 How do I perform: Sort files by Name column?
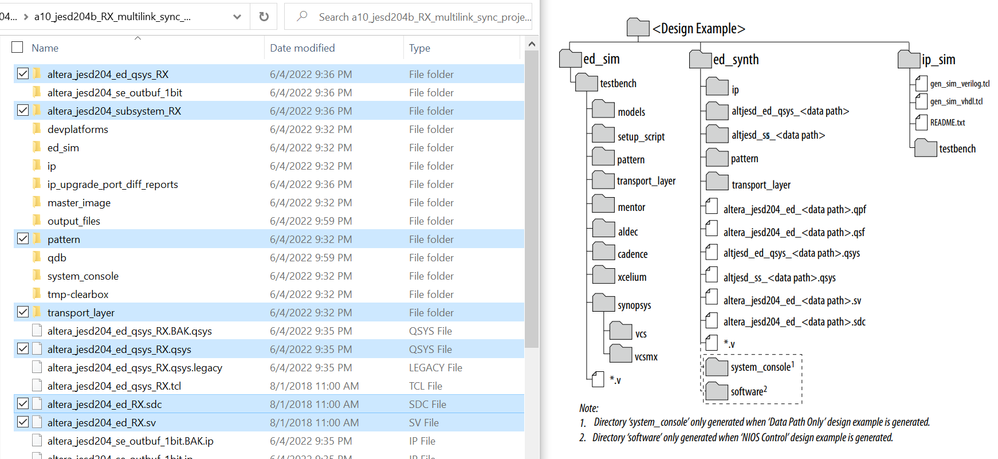45,48
